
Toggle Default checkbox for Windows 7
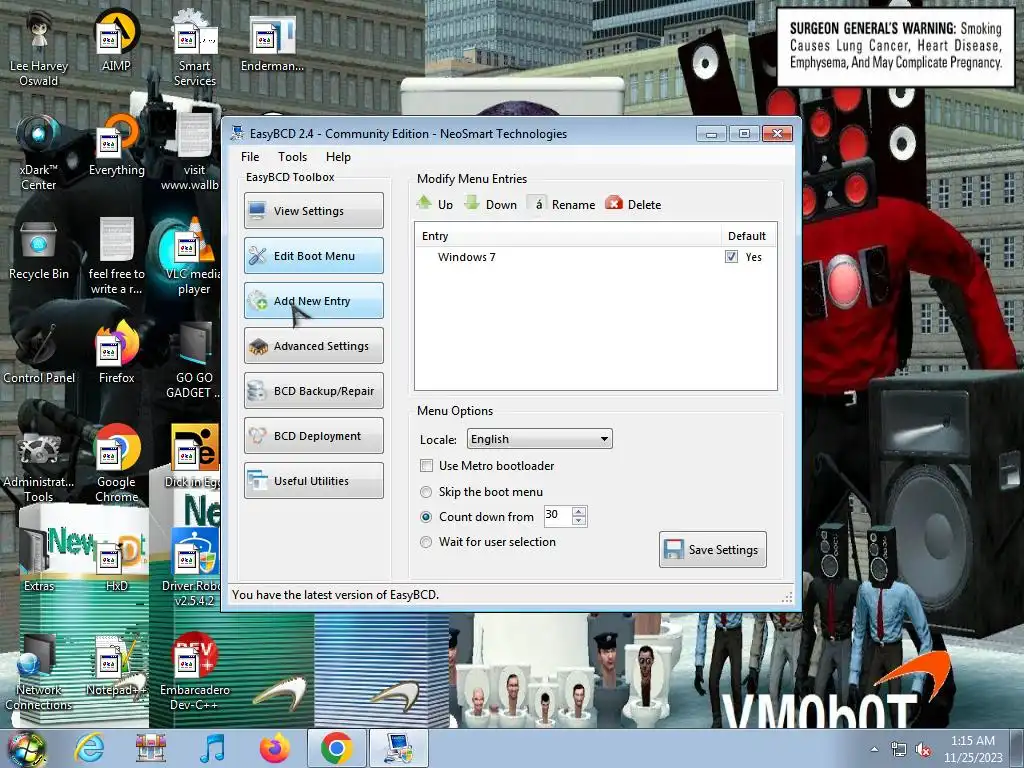pyautogui.click(x=731, y=257)
